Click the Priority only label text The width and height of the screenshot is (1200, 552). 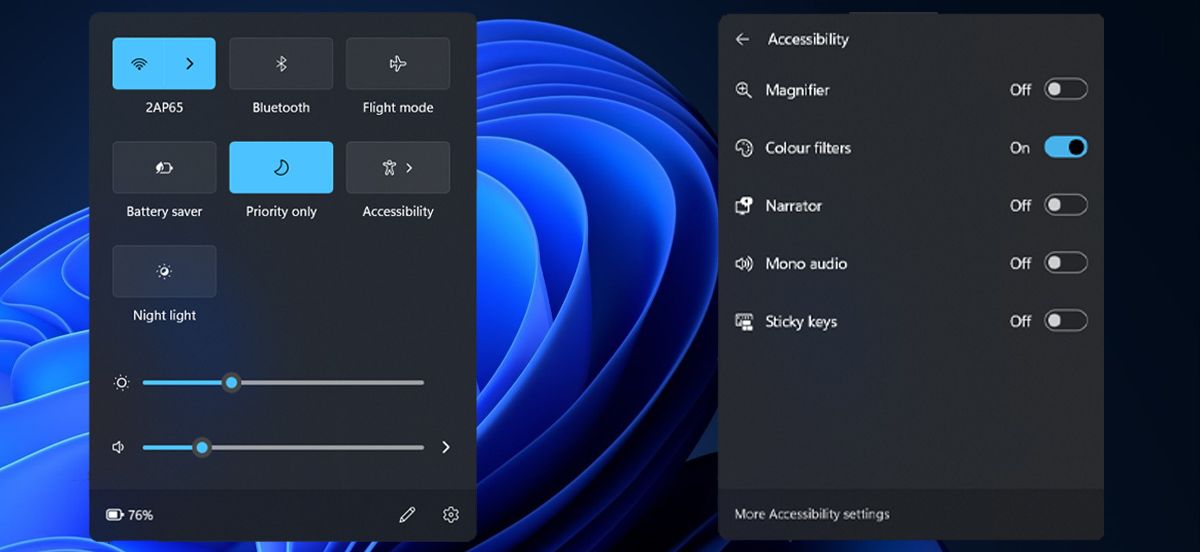pyautogui.click(x=281, y=211)
